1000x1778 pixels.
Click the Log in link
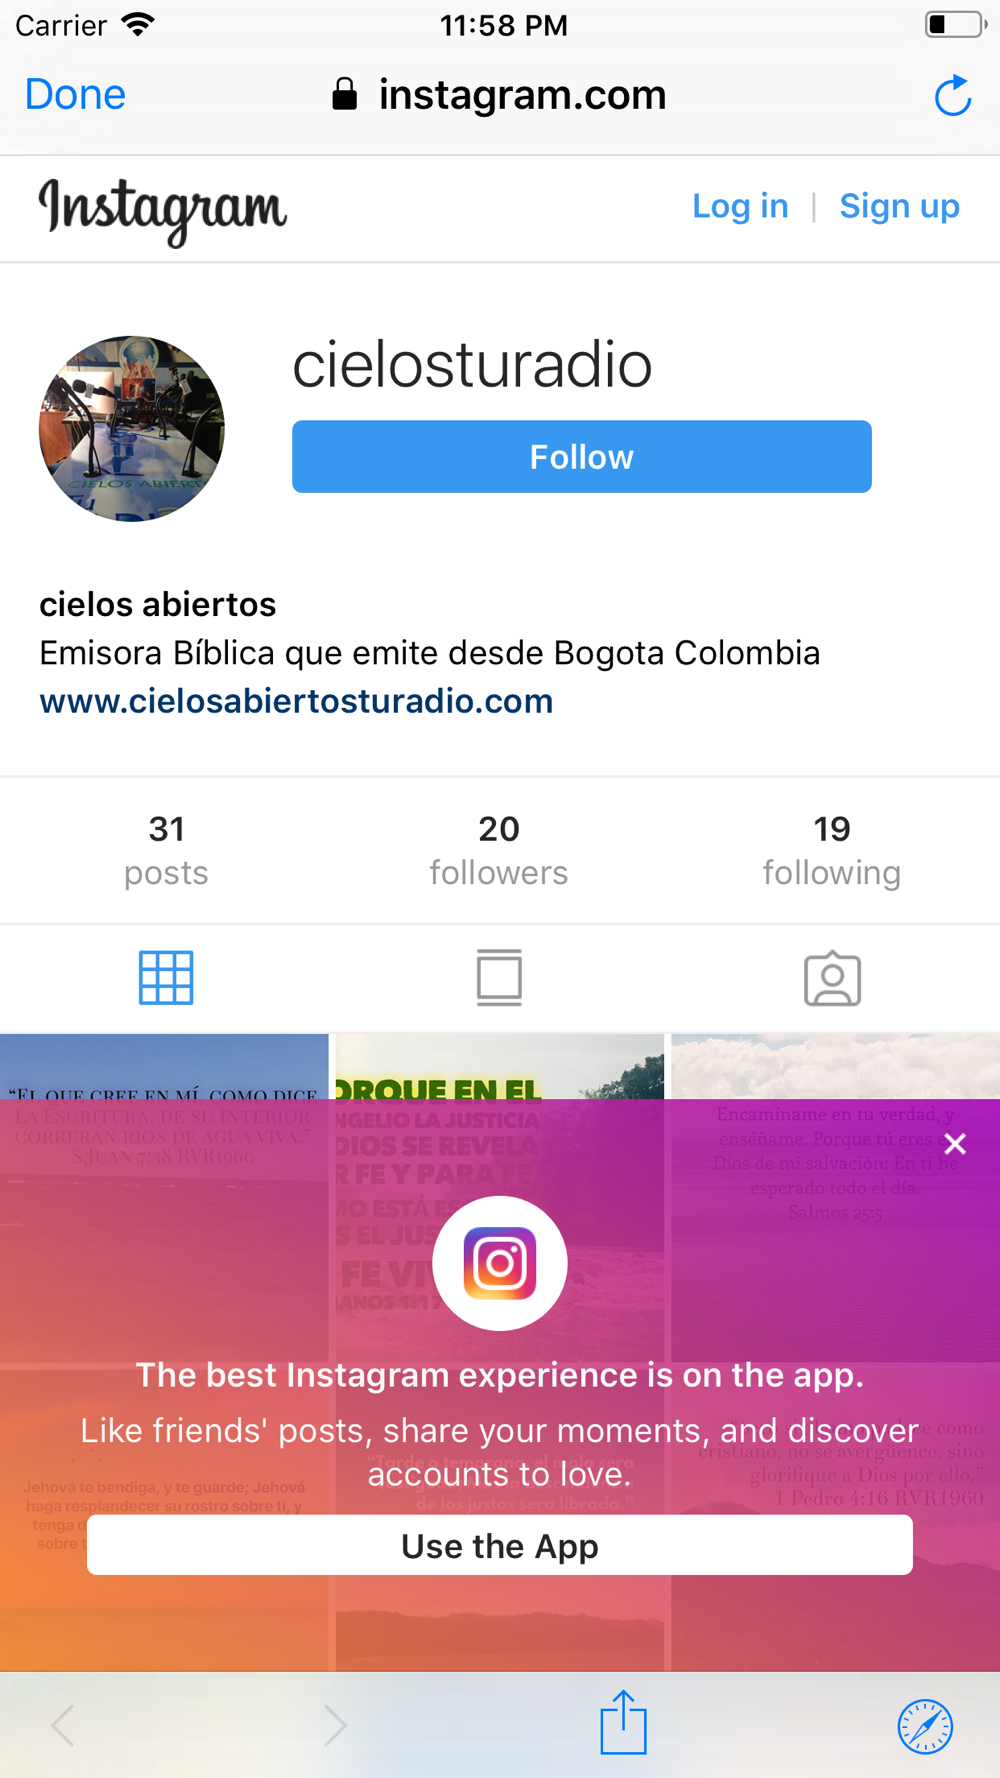[x=740, y=206]
